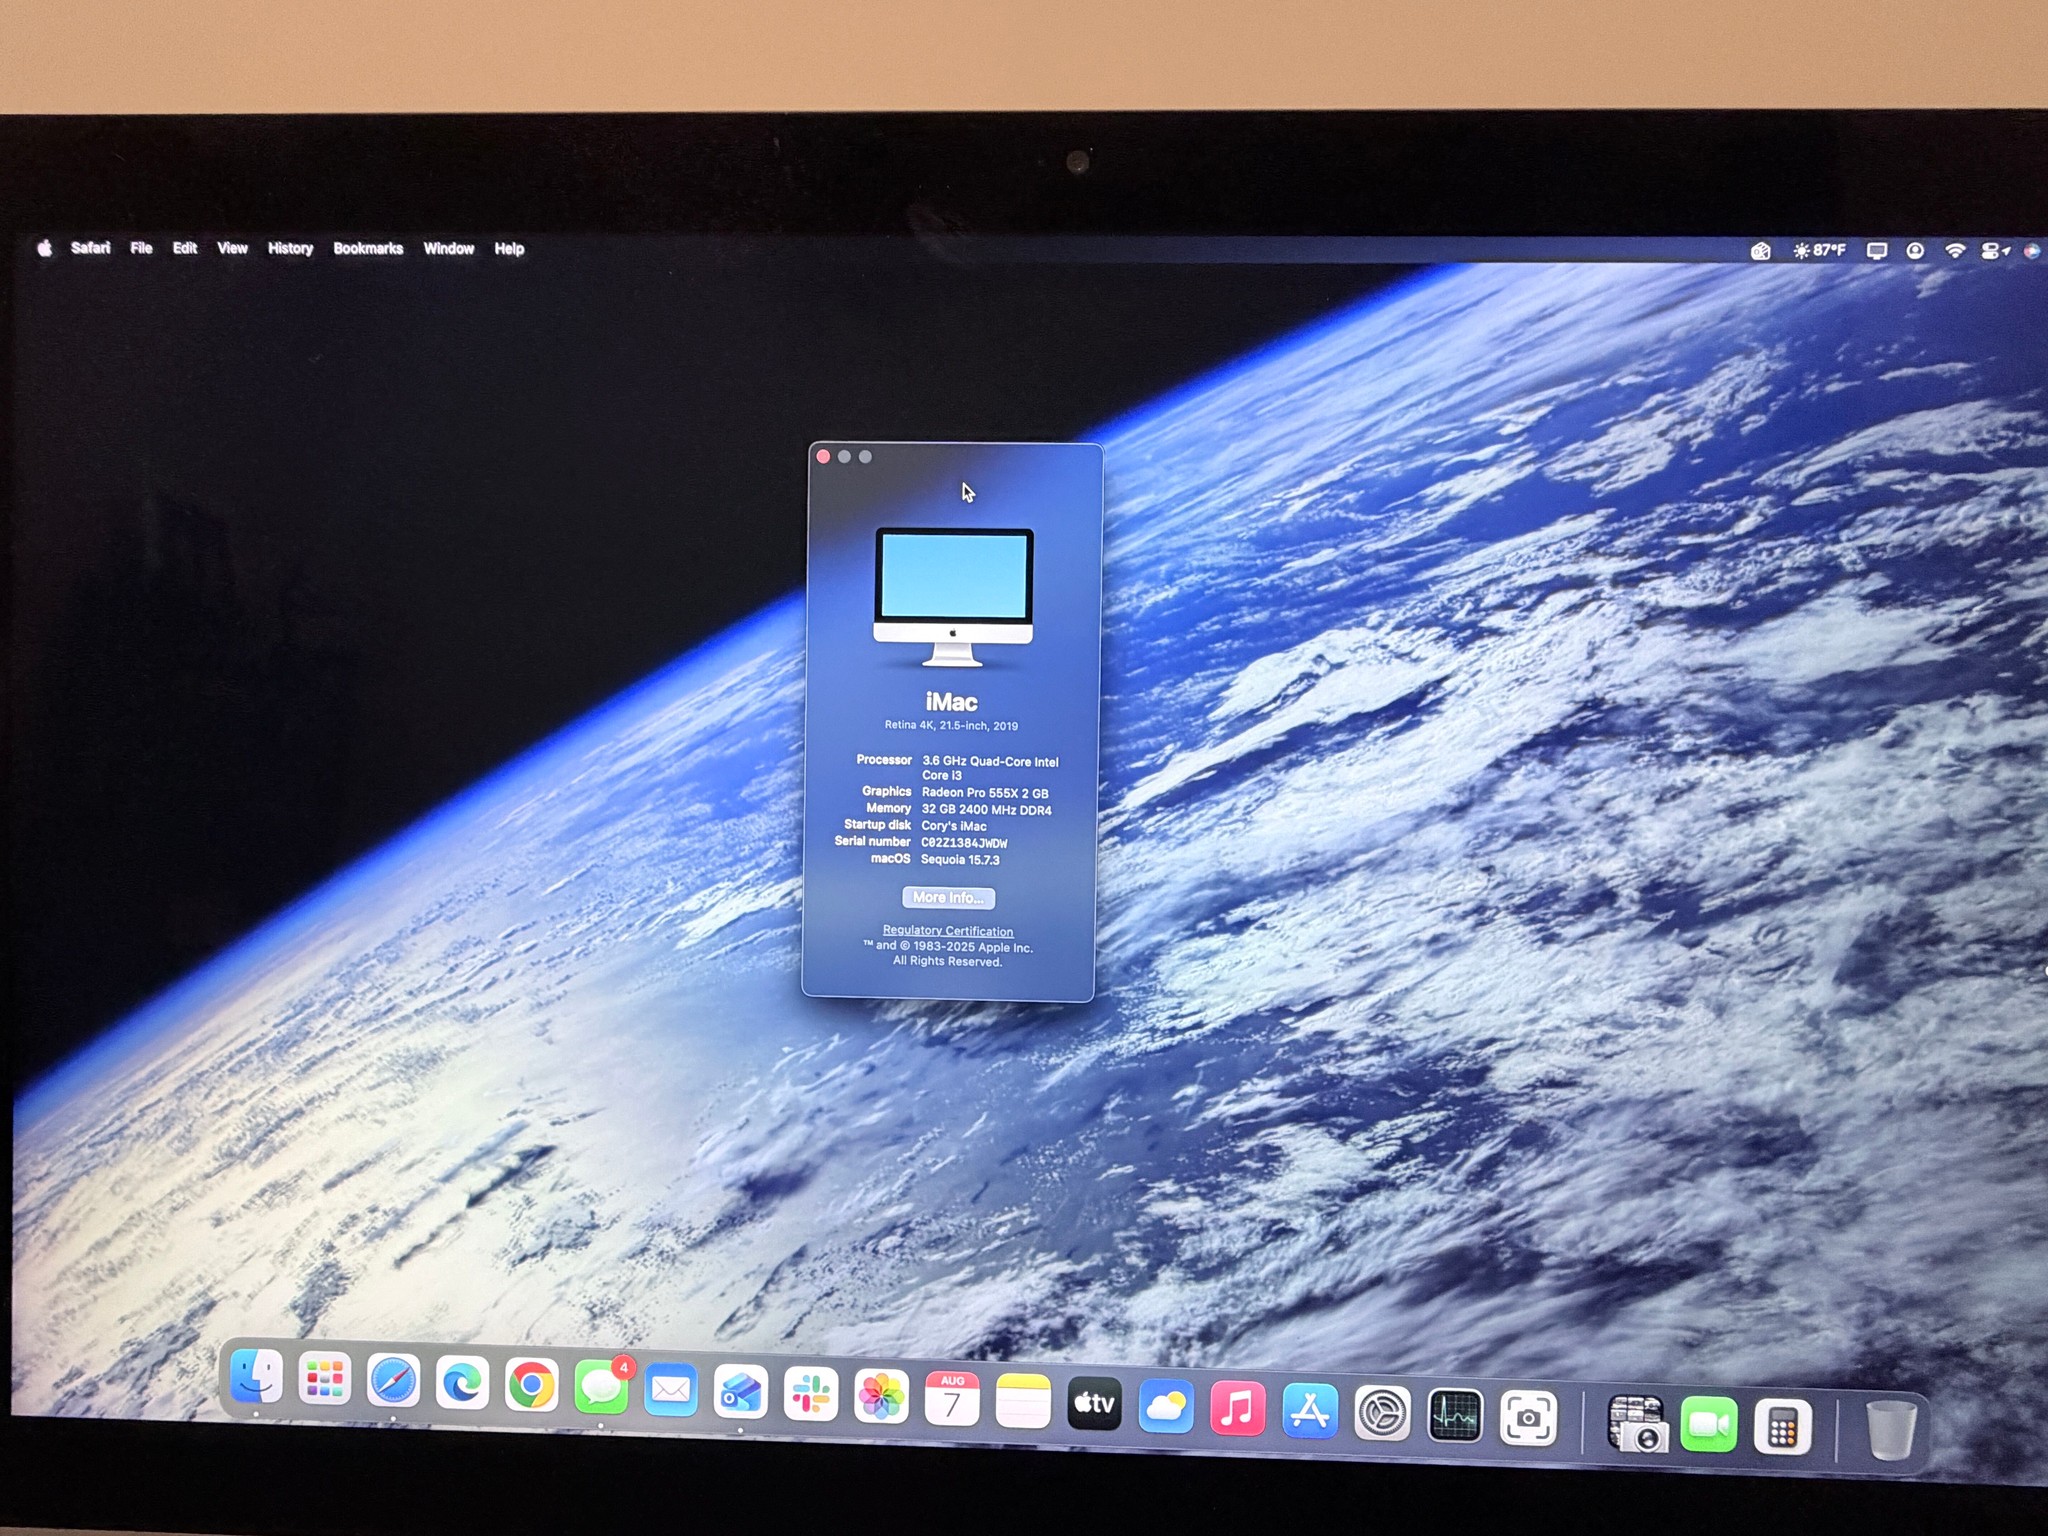Open the Edit menu
2048x1536 pixels.
click(x=185, y=248)
